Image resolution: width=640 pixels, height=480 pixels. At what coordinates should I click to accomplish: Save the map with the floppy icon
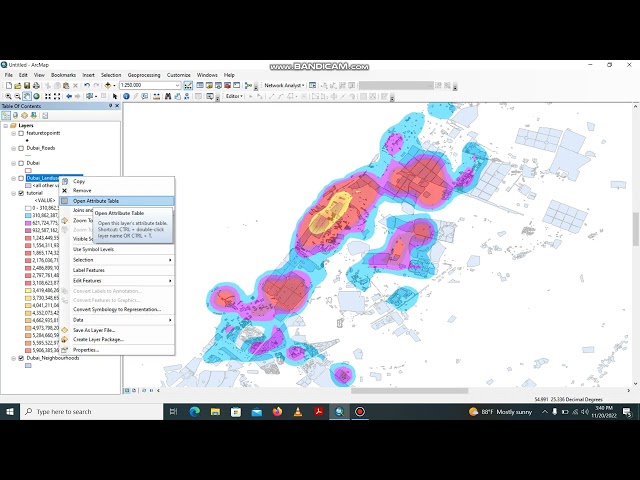coord(27,85)
